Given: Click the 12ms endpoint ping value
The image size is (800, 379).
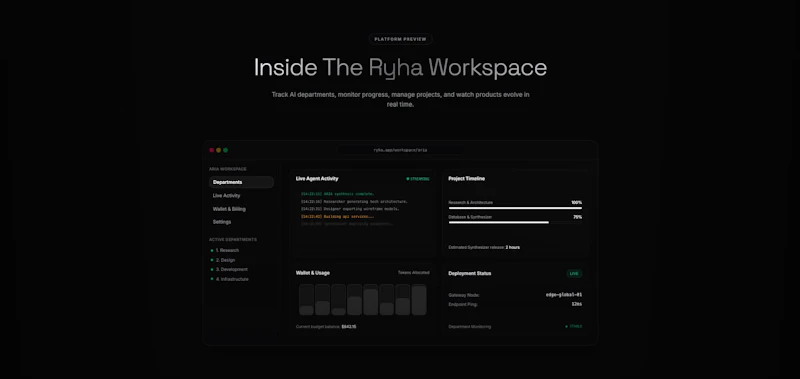Looking at the screenshot, I should pos(577,304).
